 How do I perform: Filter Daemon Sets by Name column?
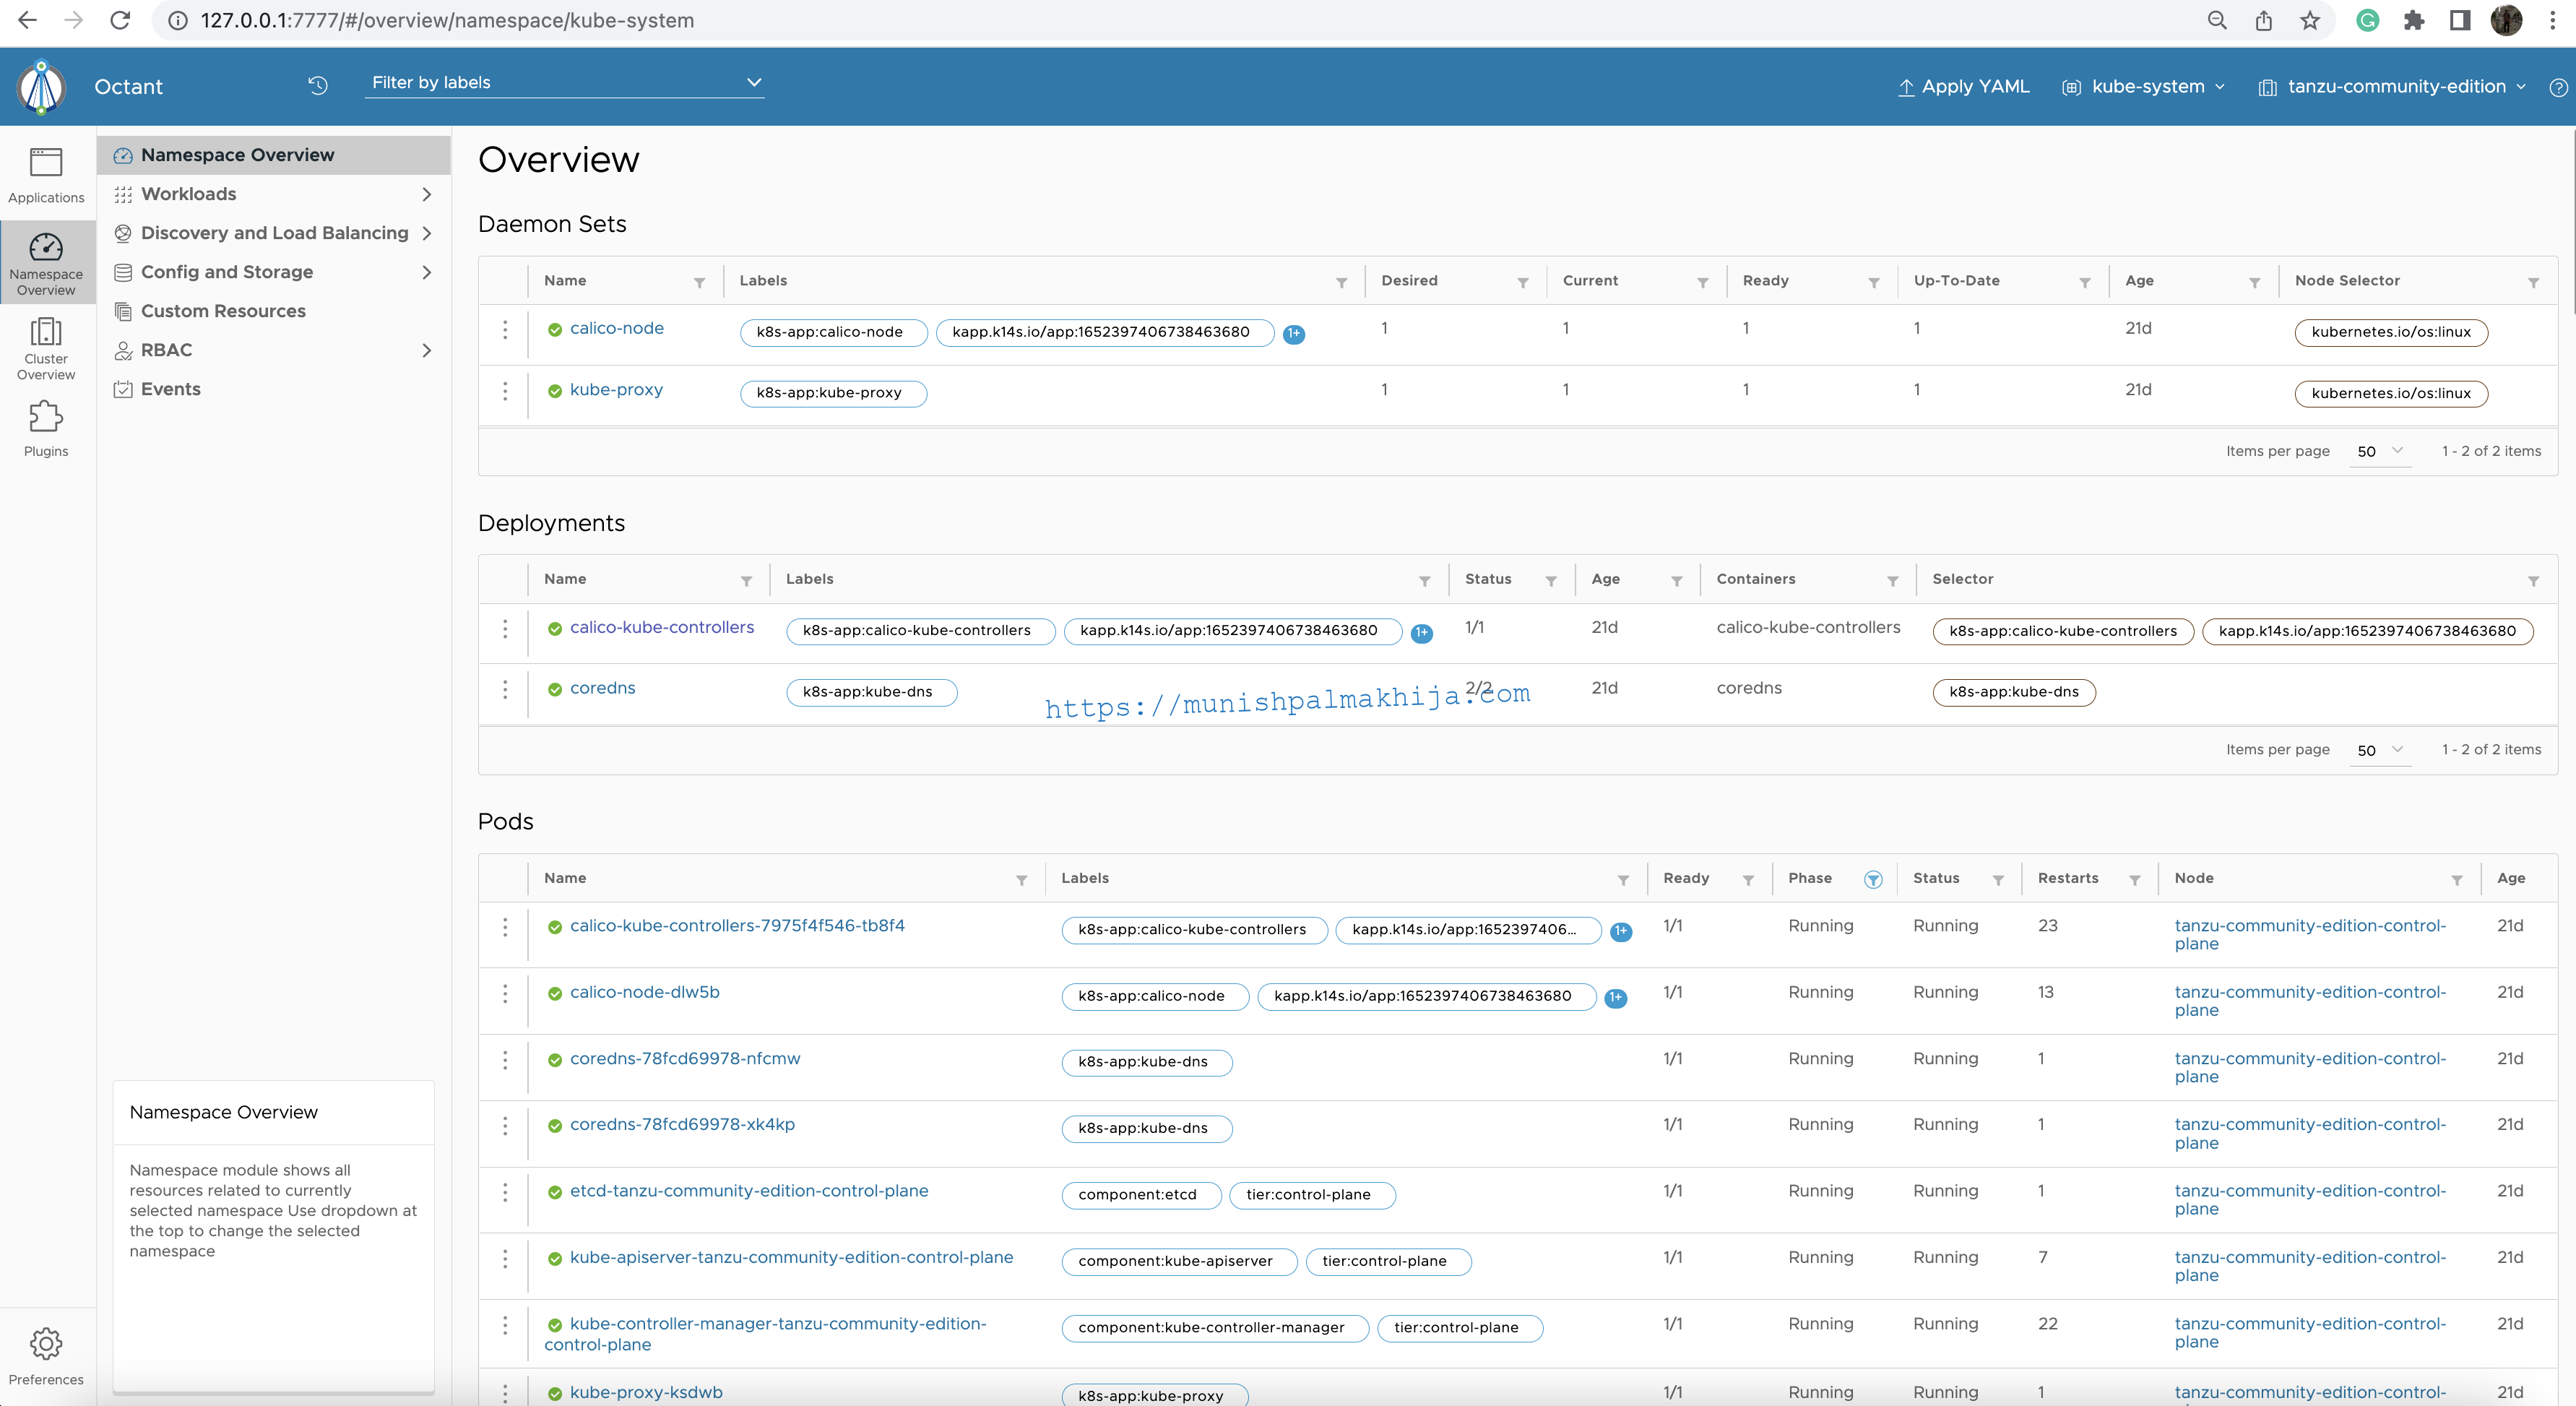pos(700,282)
